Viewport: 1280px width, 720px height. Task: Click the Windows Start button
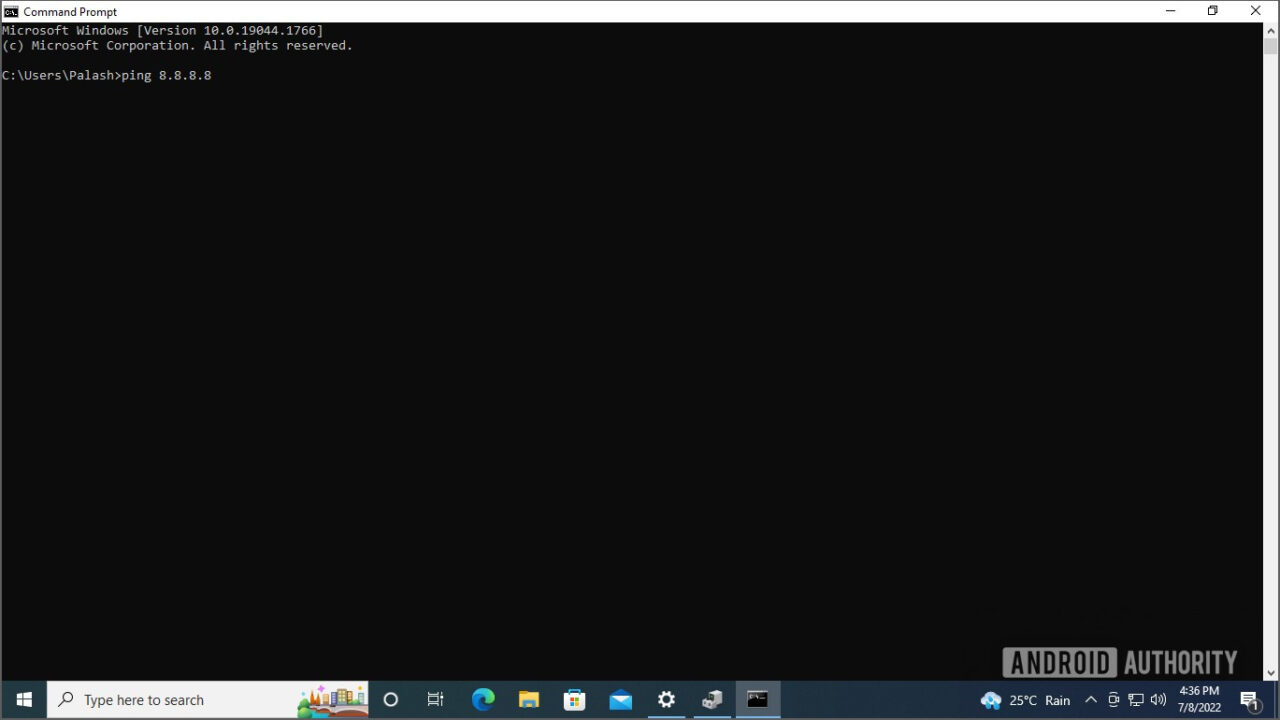pyautogui.click(x=22, y=699)
